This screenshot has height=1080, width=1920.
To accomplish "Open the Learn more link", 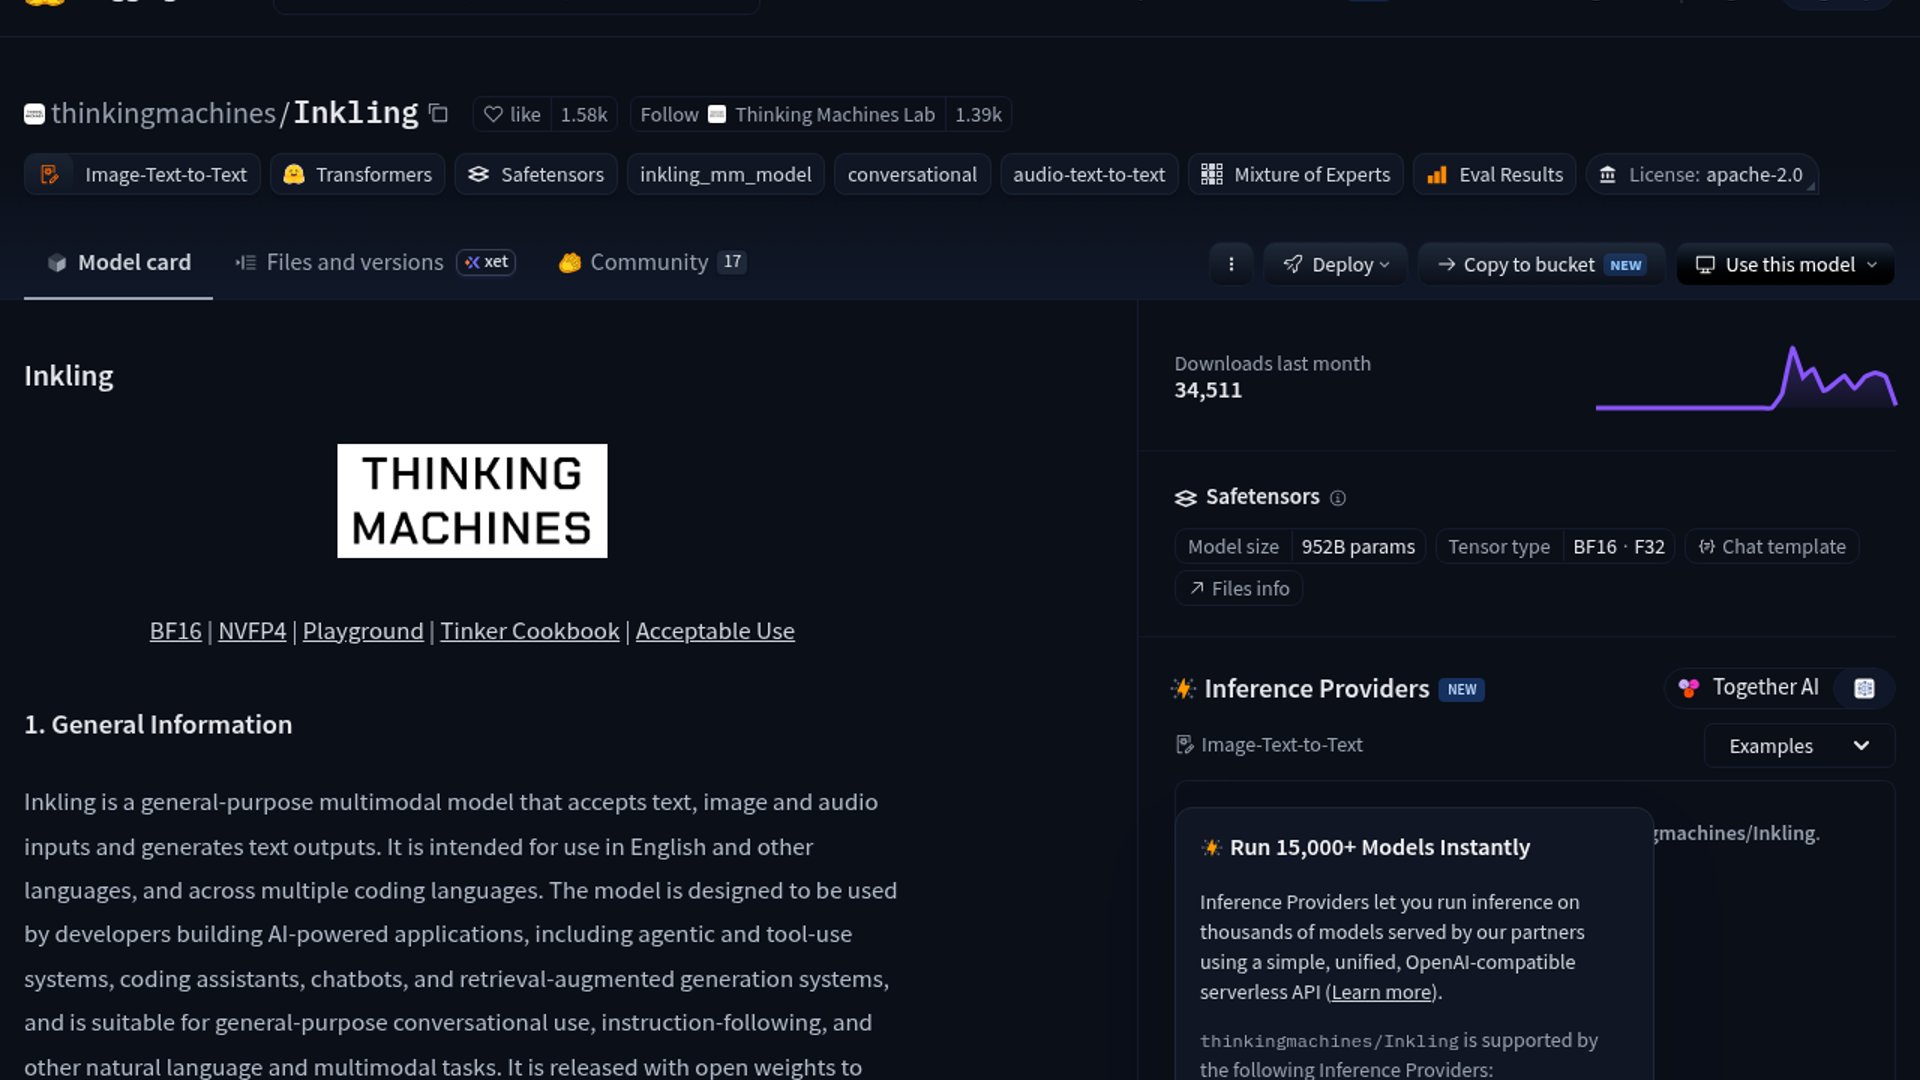I will pyautogui.click(x=1381, y=993).
